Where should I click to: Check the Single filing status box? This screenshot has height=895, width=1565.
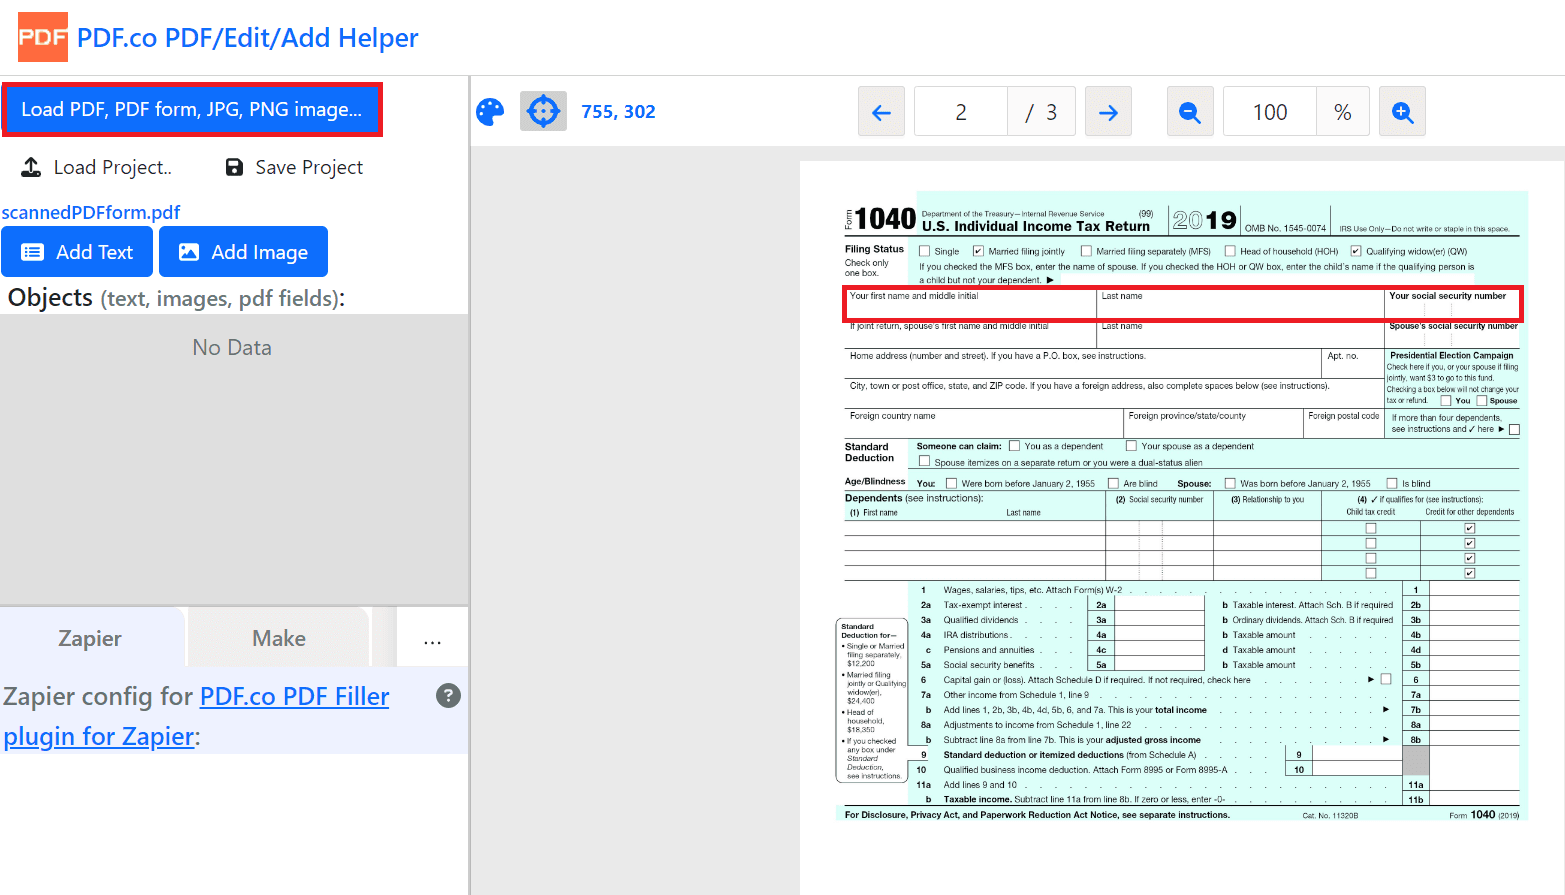[925, 252]
